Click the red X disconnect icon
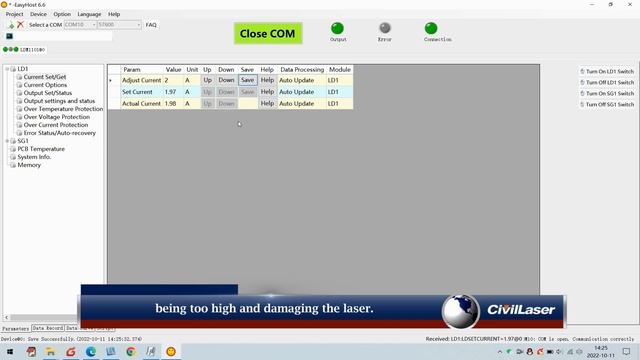640x360 pixels. point(20,24)
